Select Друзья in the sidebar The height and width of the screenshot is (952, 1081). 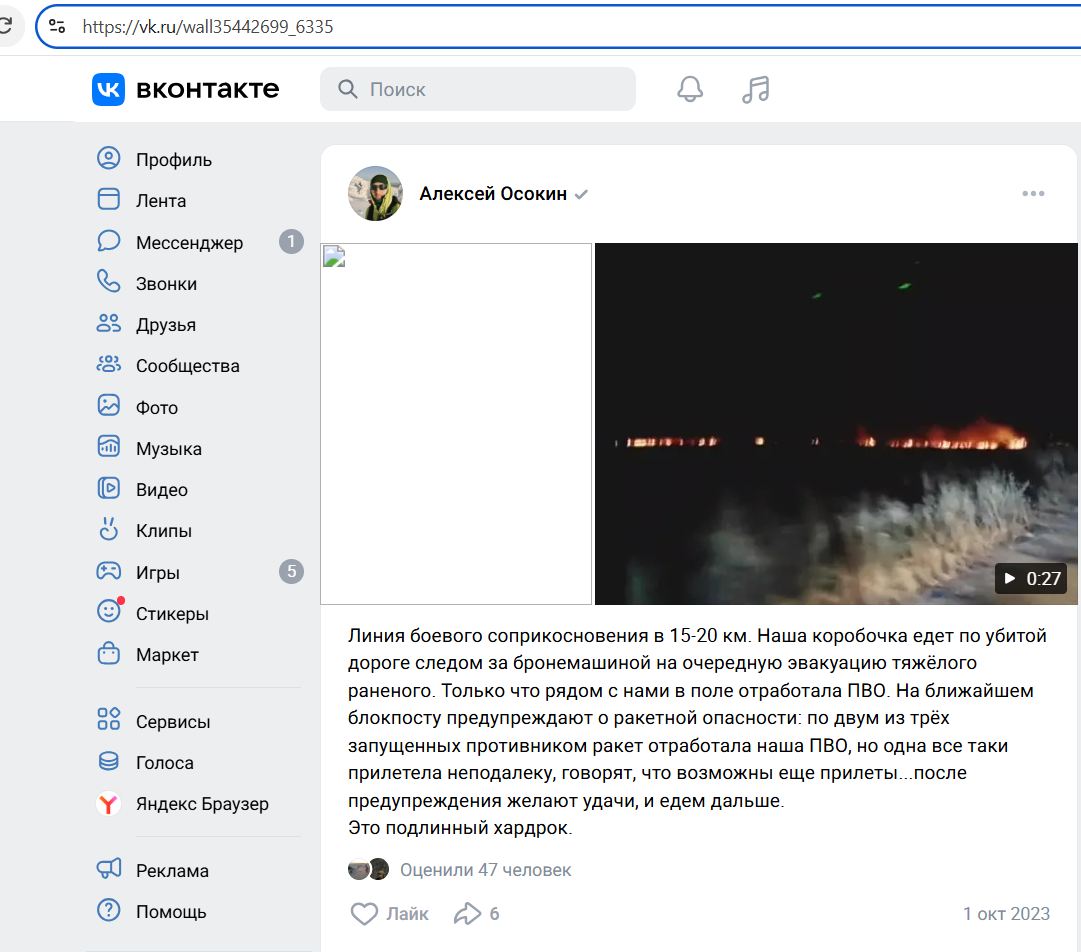[x=165, y=325]
